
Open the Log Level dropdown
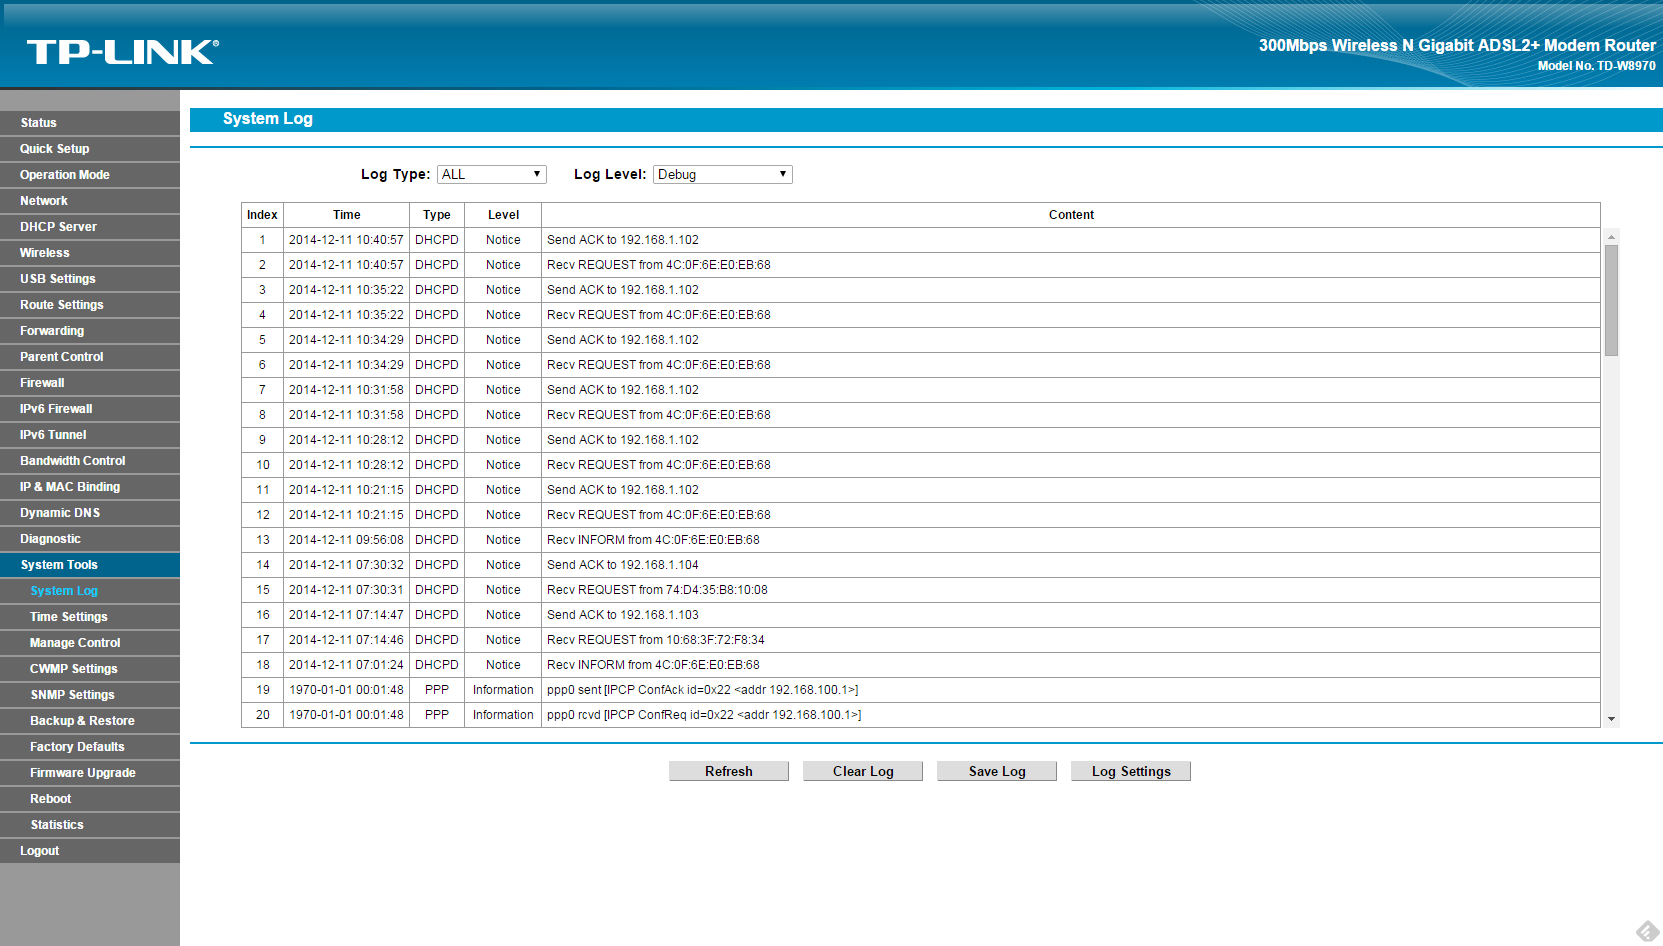(x=722, y=174)
